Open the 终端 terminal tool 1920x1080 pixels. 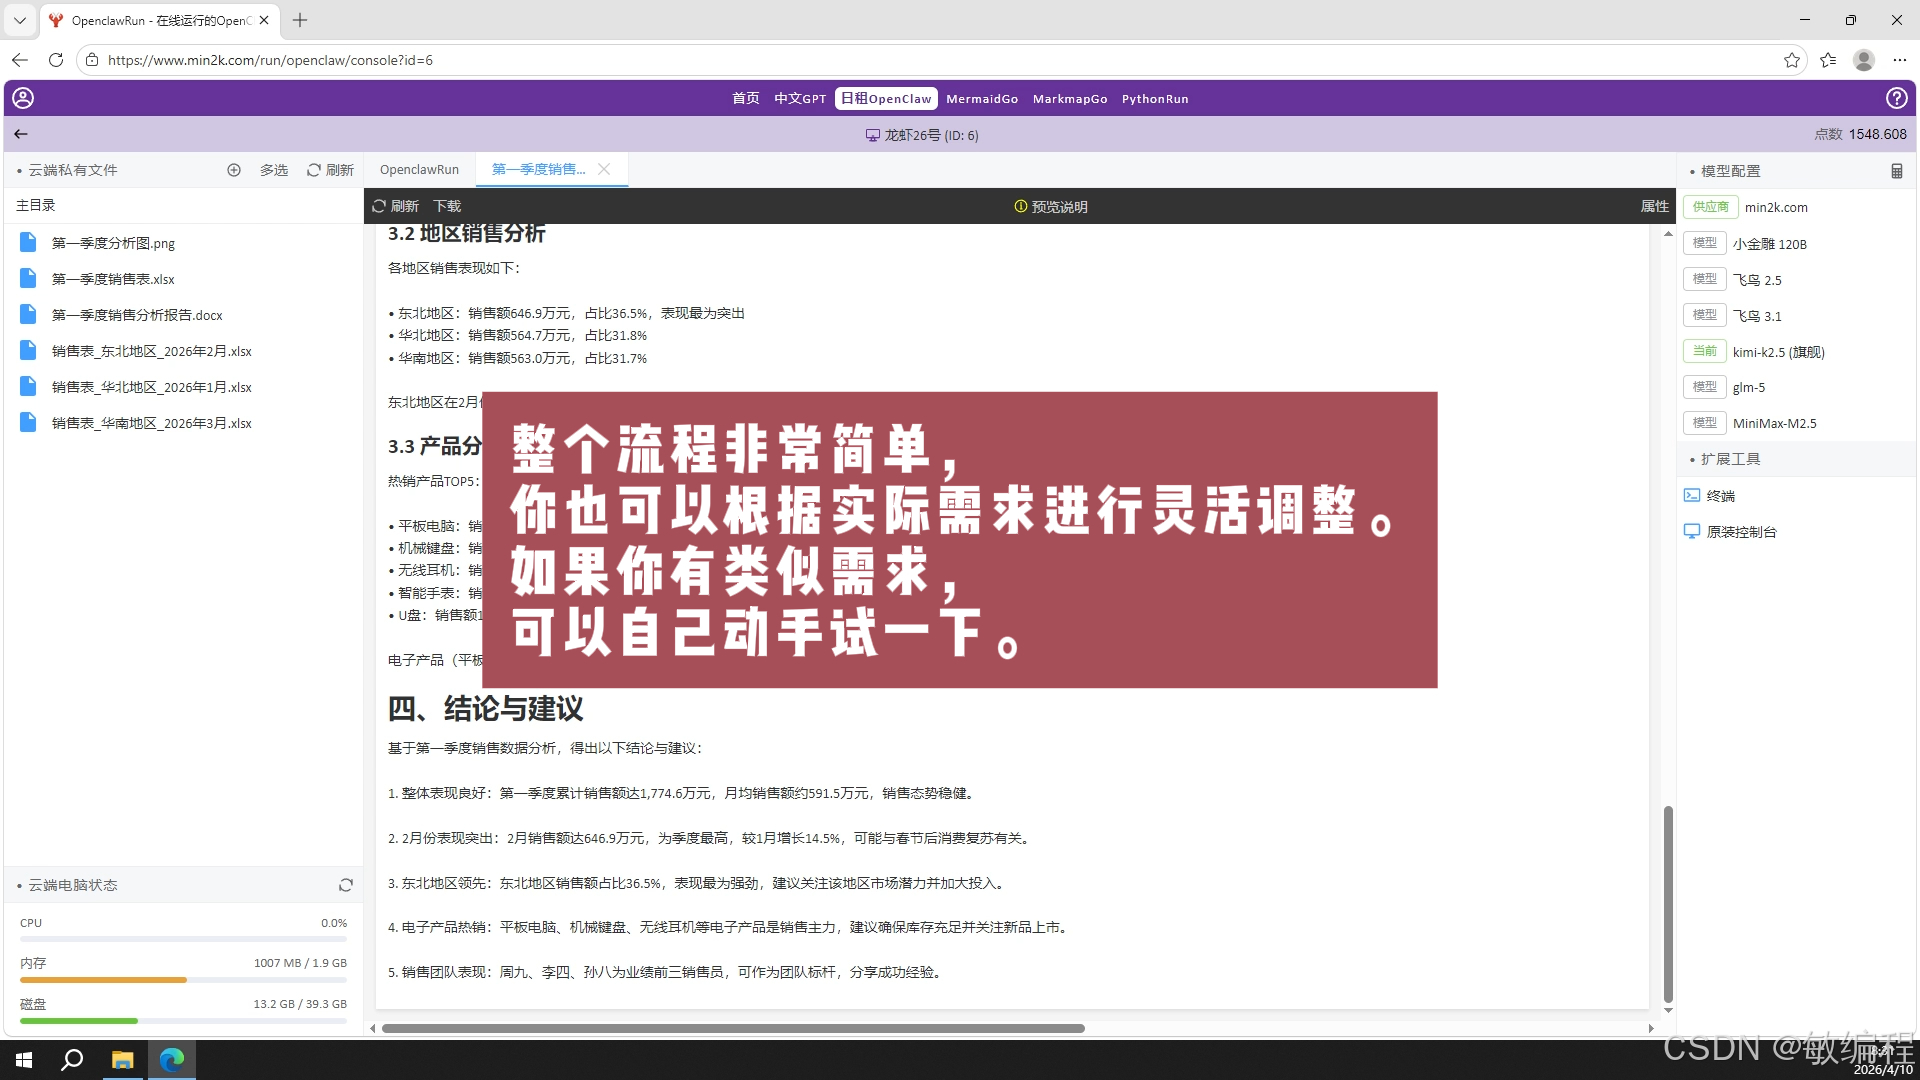[x=1722, y=495]
